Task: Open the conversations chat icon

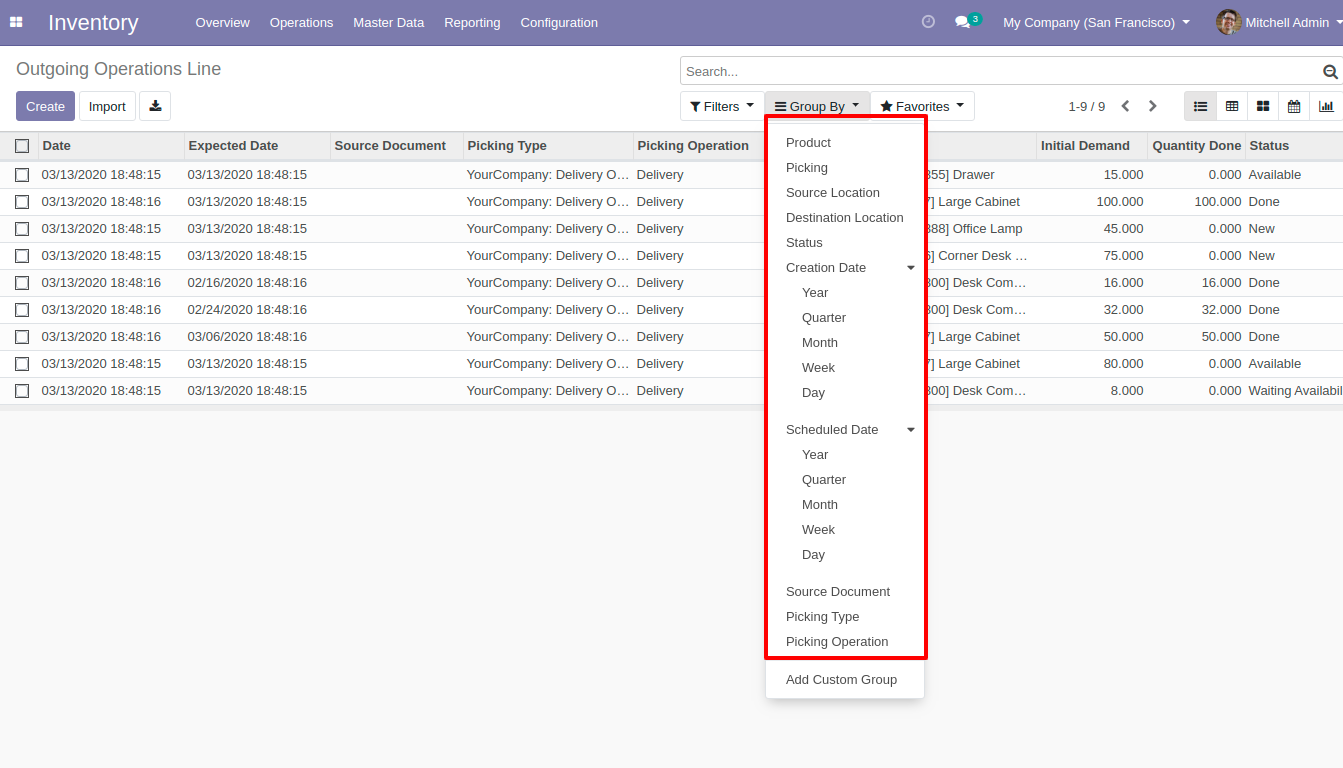Action: coord(962,22)
